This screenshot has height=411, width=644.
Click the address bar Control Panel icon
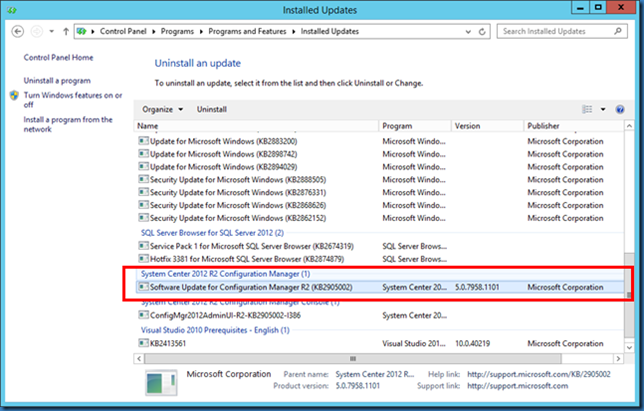[82, 31]
